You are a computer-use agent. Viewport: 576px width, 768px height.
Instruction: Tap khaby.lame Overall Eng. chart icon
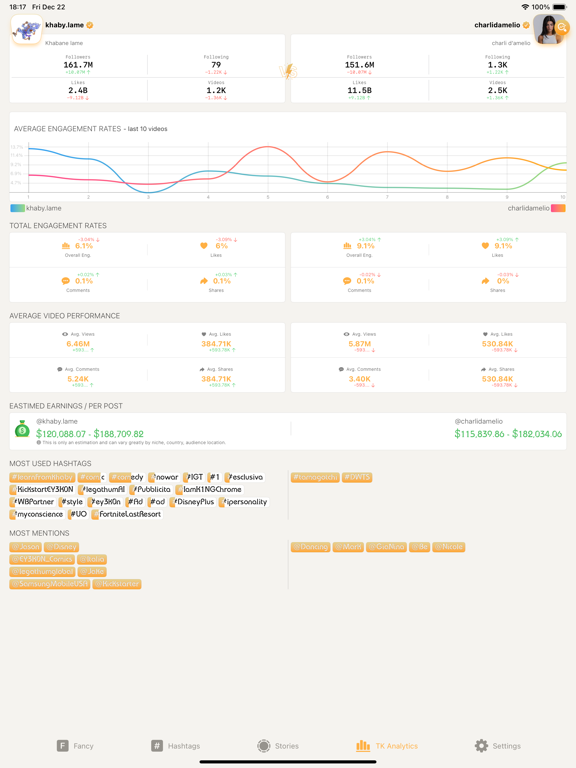[x=66, y=246]
